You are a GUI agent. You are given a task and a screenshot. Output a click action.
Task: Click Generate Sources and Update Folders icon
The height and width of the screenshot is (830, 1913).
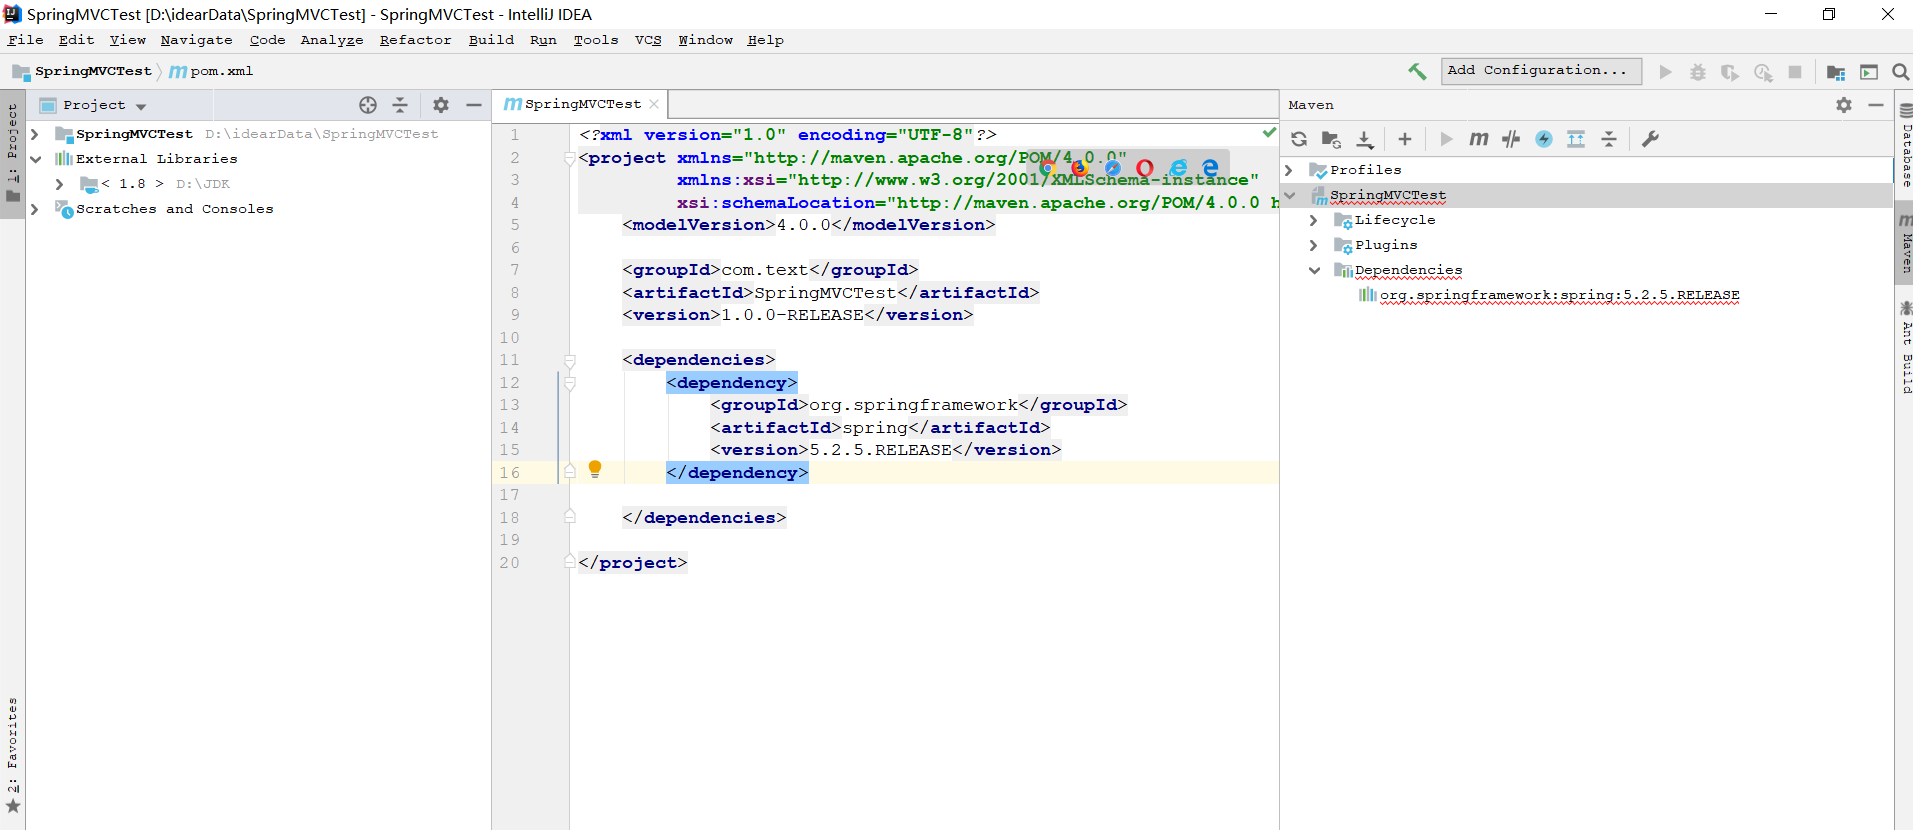point(1331,139)
